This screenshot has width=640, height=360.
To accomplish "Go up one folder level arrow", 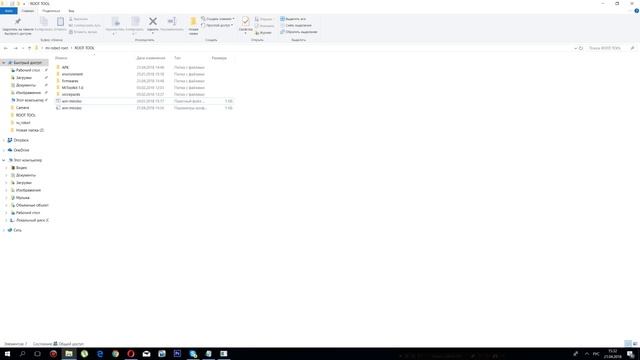I will point(29,48).
